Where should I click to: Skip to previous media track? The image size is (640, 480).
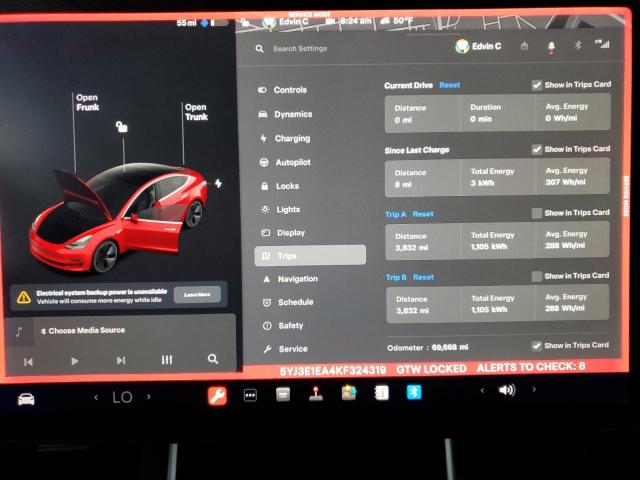(28, 362)
